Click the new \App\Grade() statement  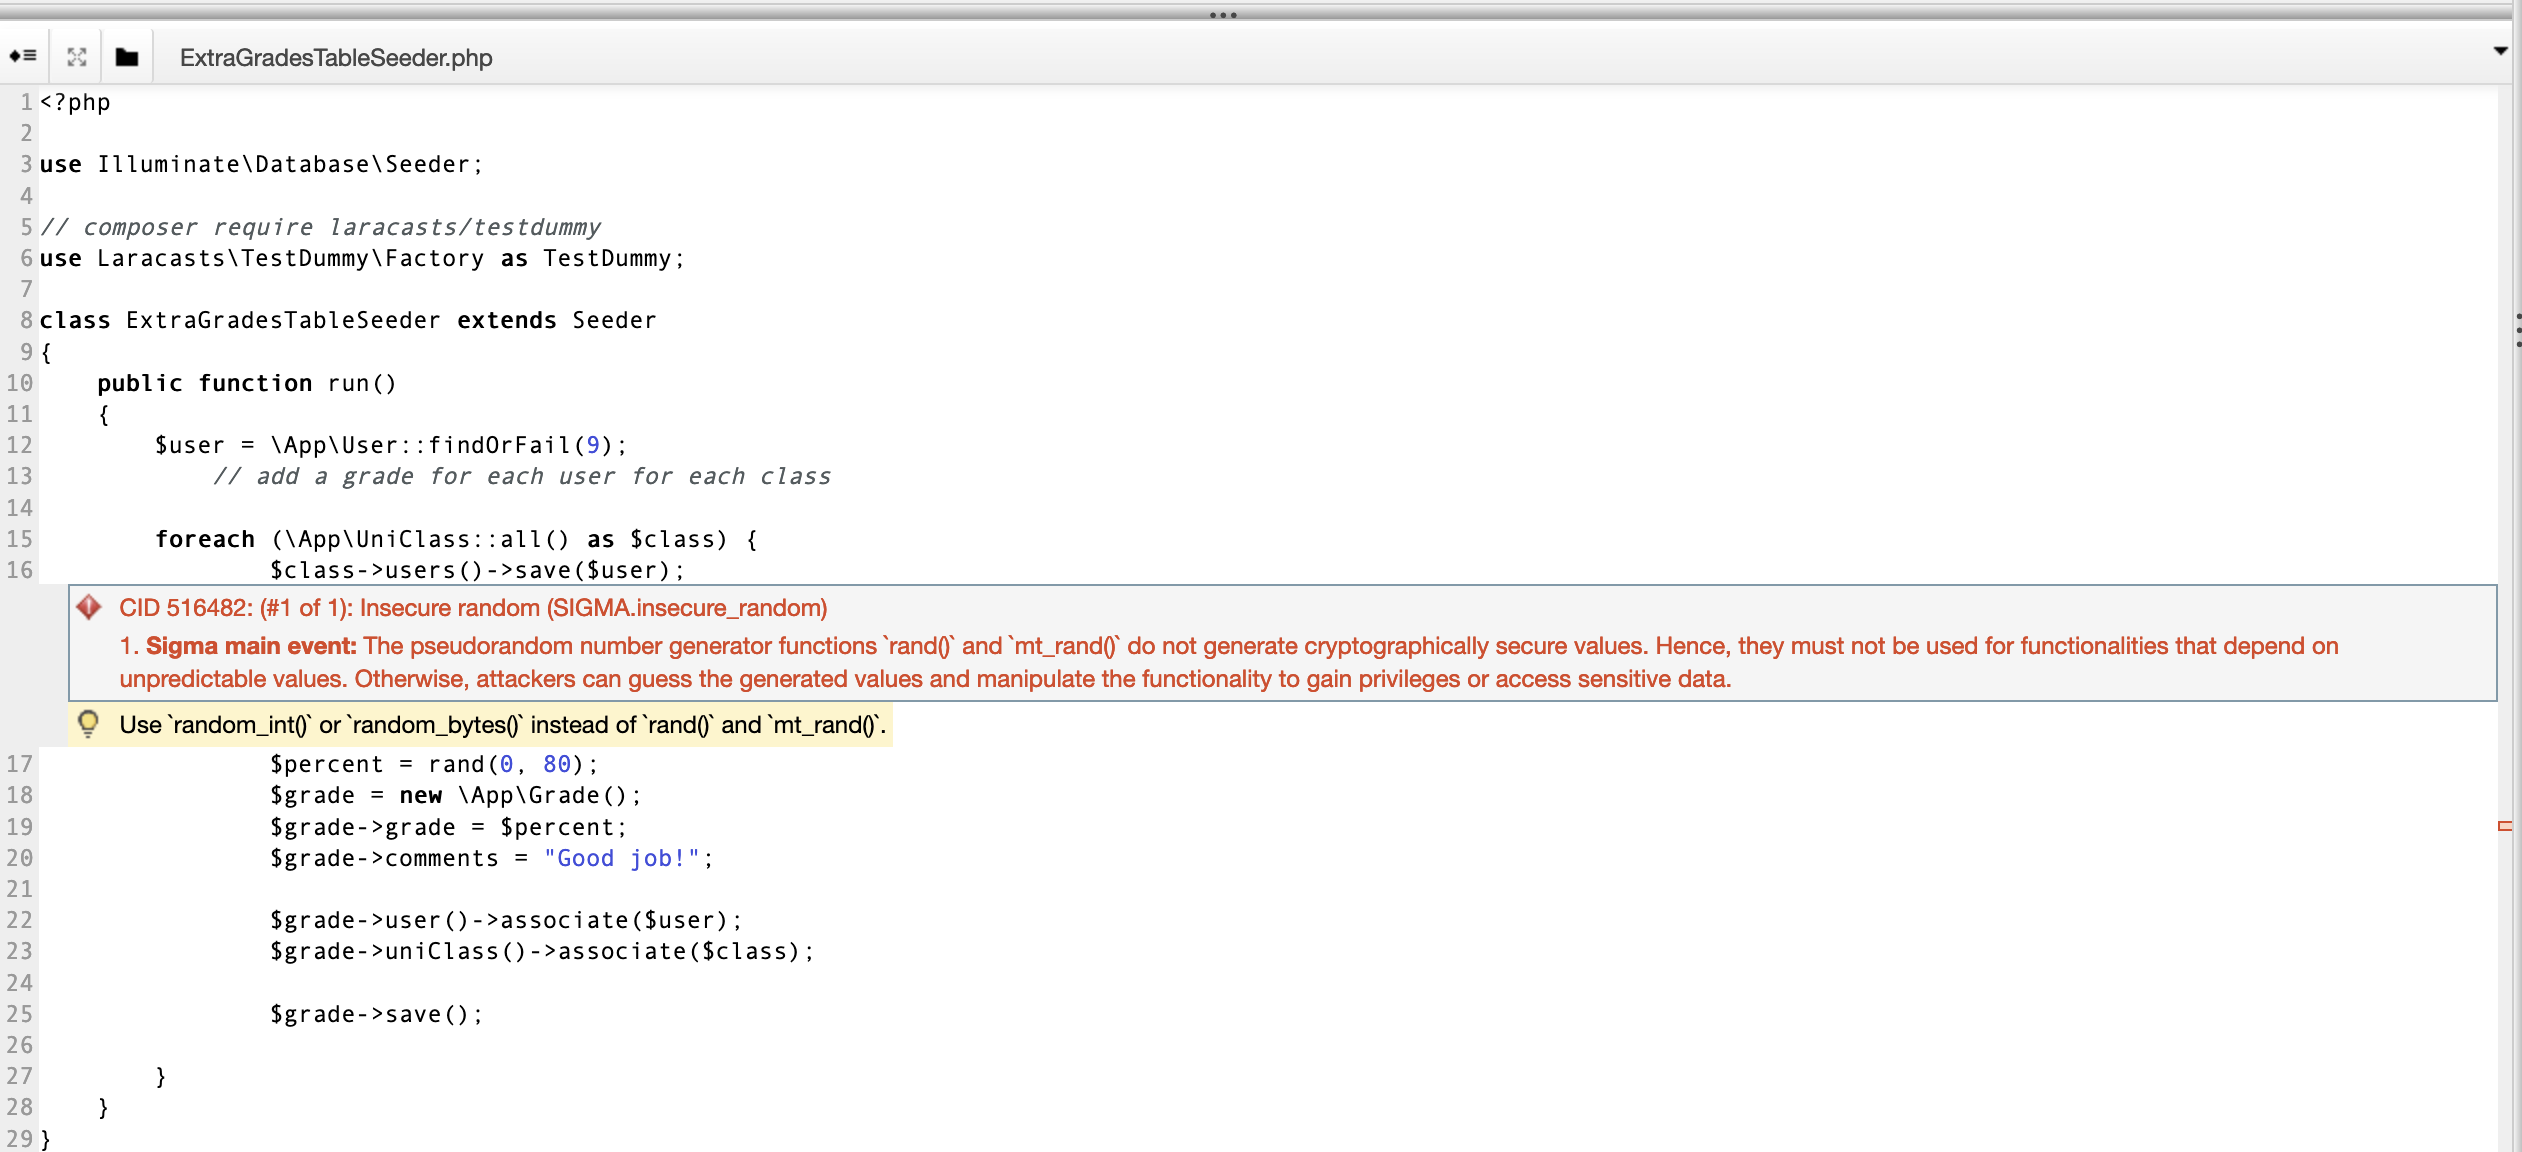520,795
